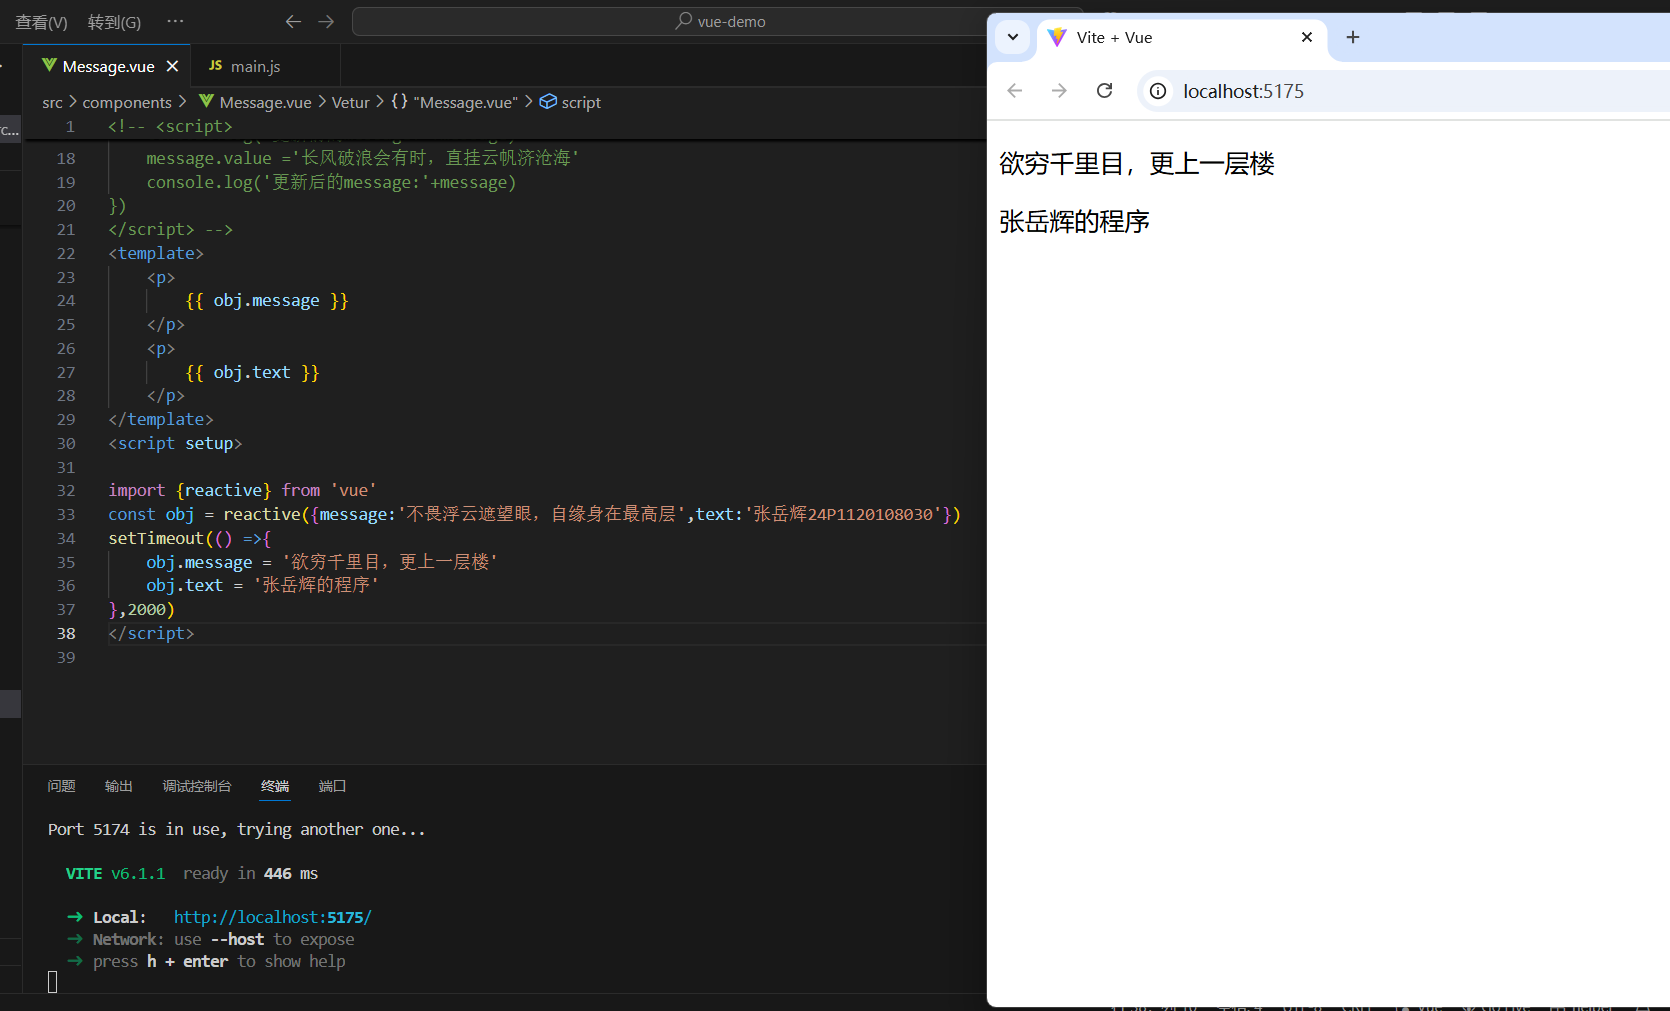Click line number 33 in the gutter
Image resolution: width=1670 pixels, height=1011 pixels.
[x=66, y=514]
